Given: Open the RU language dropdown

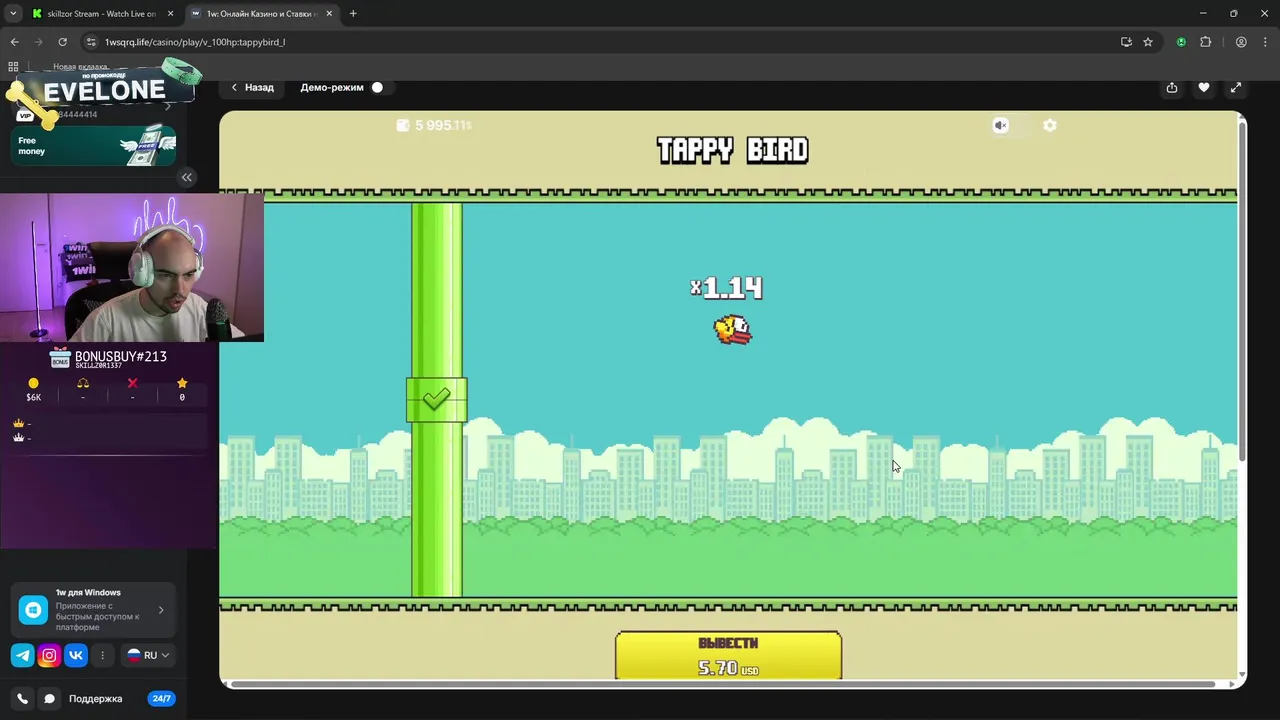Looking at the screenshot, I should click(148, 655).
